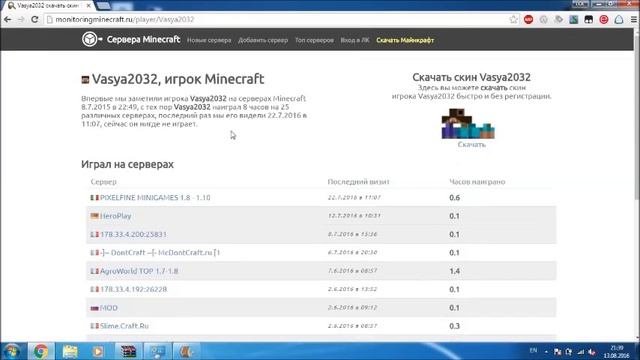Viewport: 640px width, 360px height.
Task: Click the Последний визит column header
Action: (x=358, y=182)
